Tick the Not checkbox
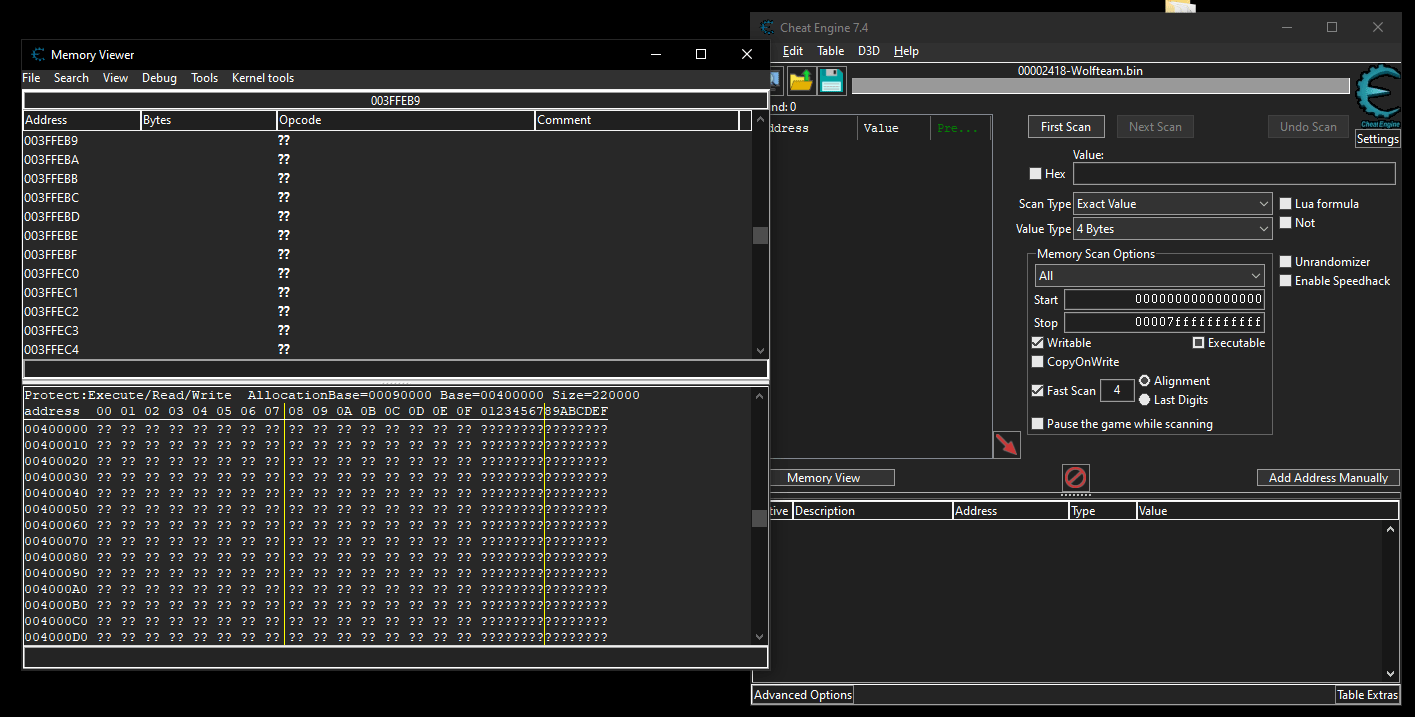The width and height of the screenshot is (1415, 717). [x=1286, y=223]
